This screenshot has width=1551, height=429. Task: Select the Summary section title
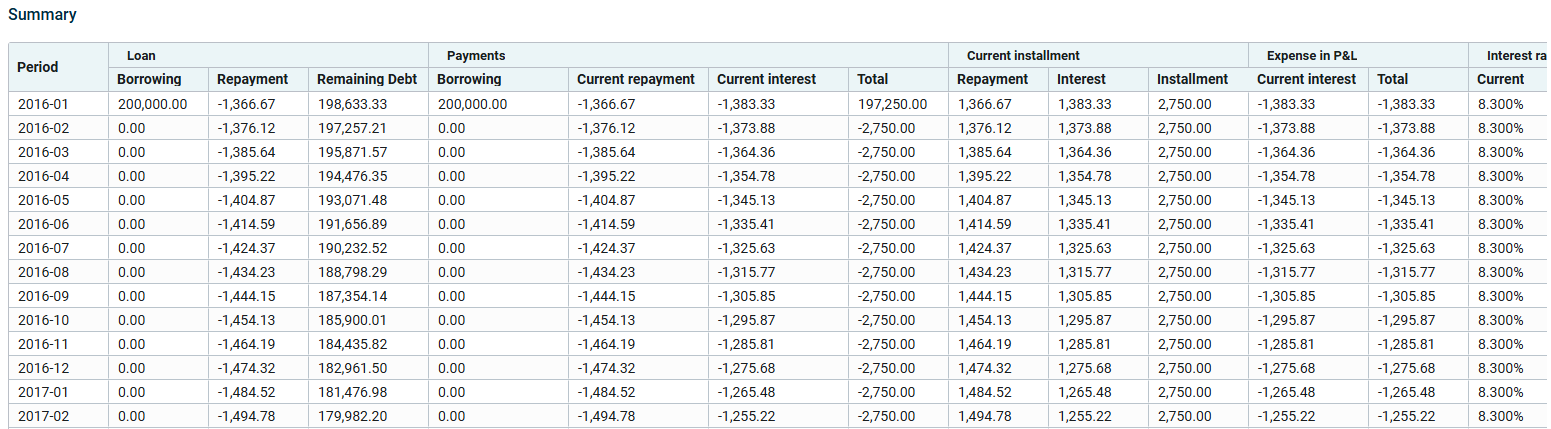pyautogui.click(x=42, y=15)
